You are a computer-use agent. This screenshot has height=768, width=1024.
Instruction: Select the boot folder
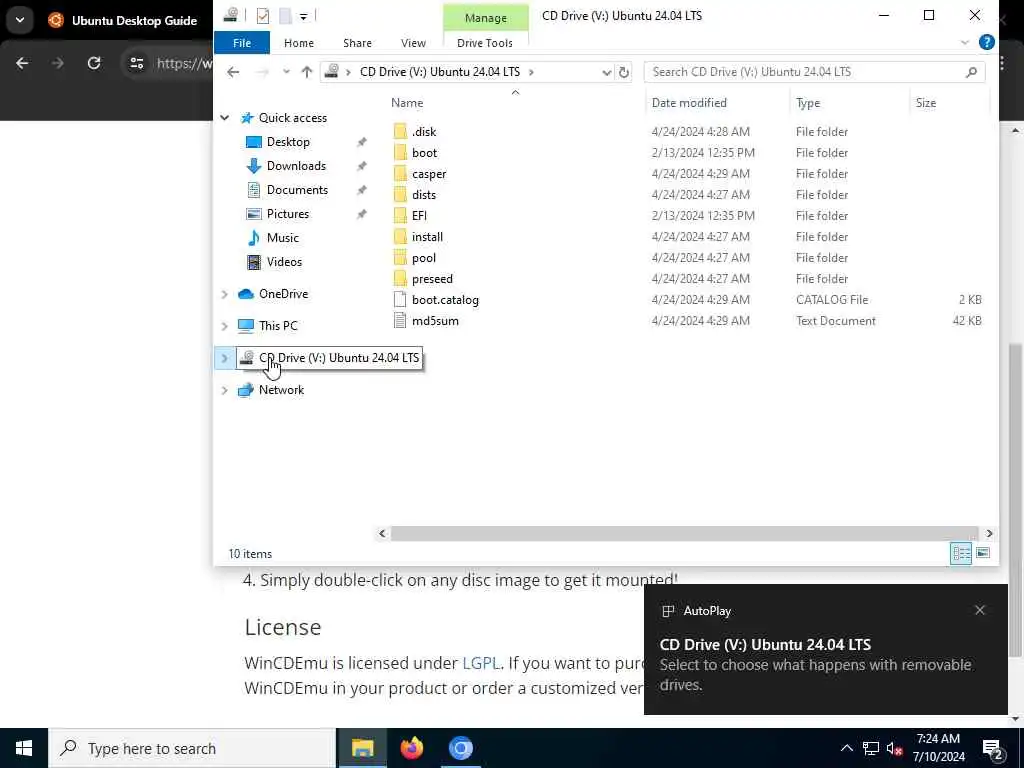coord(424,153)
